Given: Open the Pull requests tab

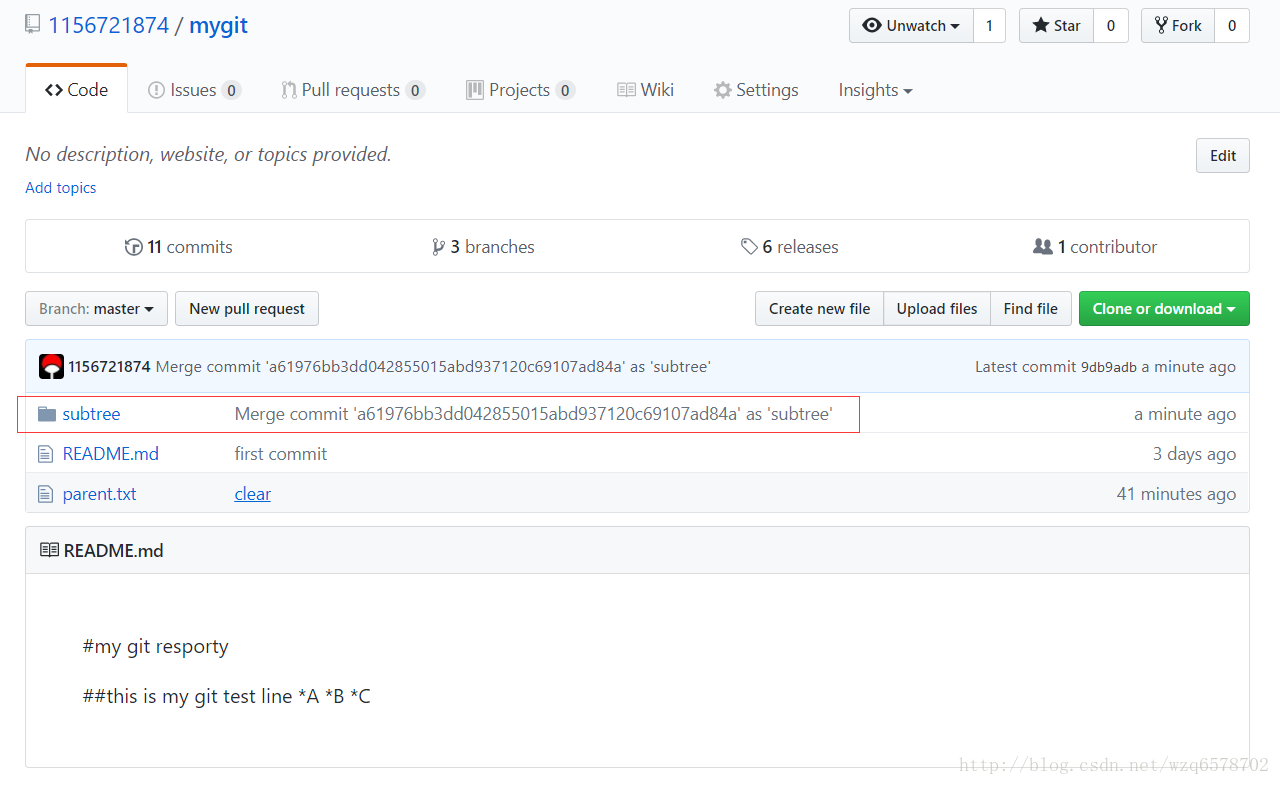Looking at the screenshot, I should [353, 90].
